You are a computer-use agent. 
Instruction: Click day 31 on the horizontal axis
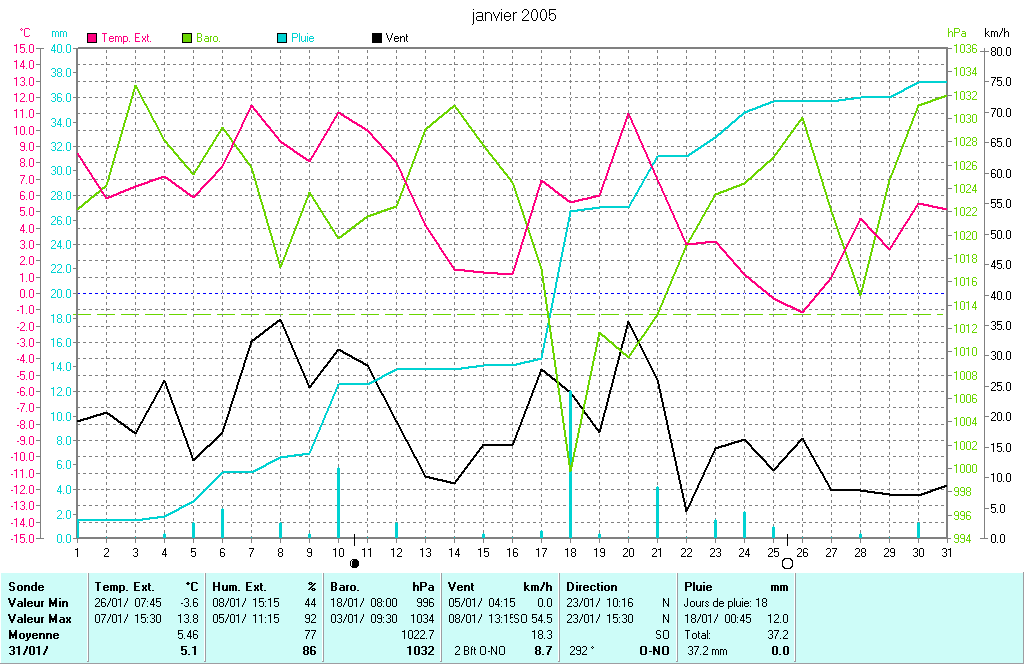(946, 551)
